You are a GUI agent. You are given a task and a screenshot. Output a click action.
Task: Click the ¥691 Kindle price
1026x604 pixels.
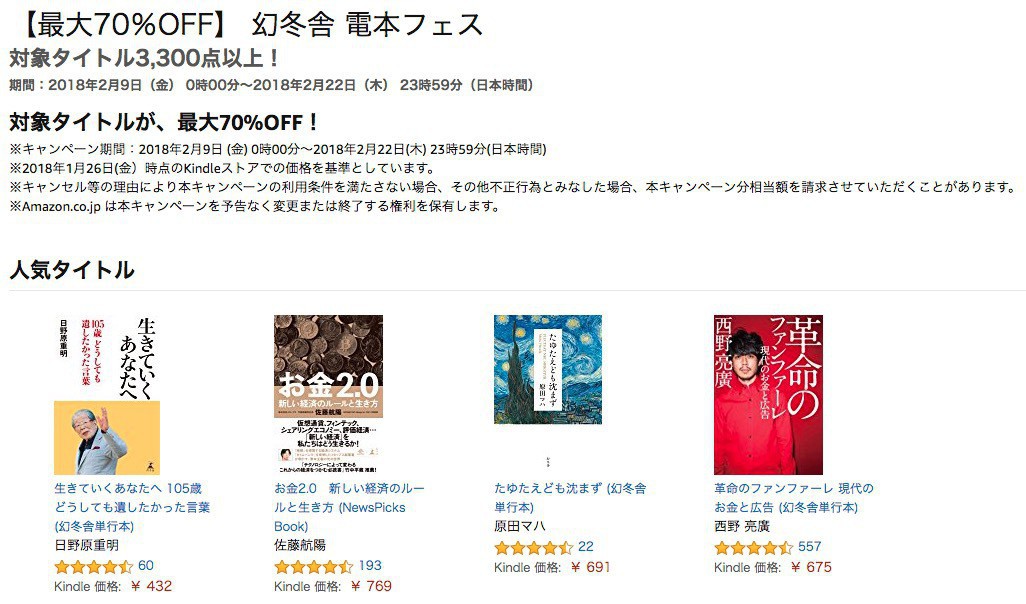tap(590, 567)
